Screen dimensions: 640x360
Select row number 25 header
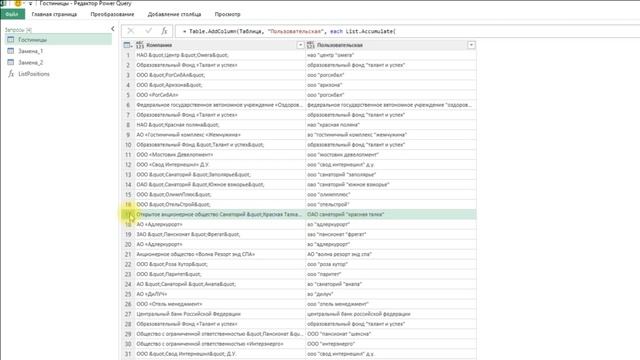128,294
